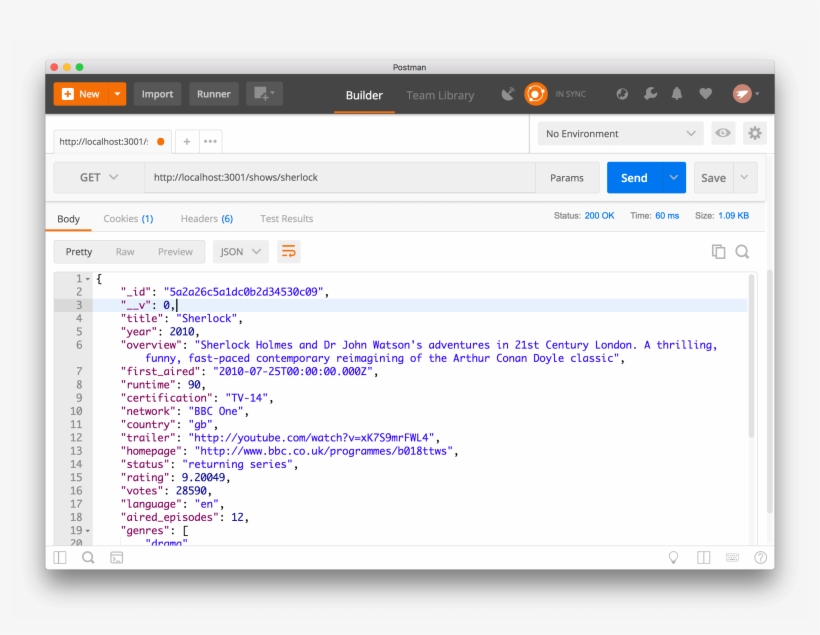Click the response body vertical scrollbar

point(752,356)
